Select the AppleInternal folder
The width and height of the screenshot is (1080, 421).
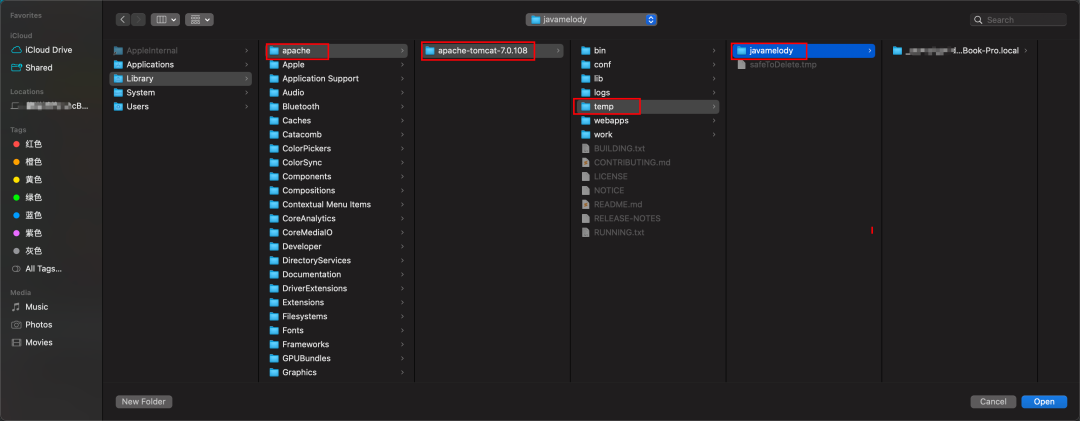pos(180,50)
